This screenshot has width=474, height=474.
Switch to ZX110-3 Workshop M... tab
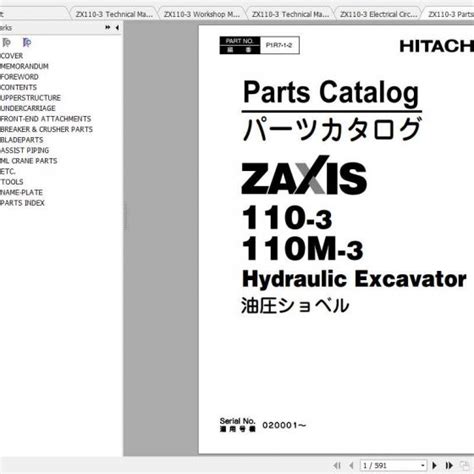tap(202, 14)
